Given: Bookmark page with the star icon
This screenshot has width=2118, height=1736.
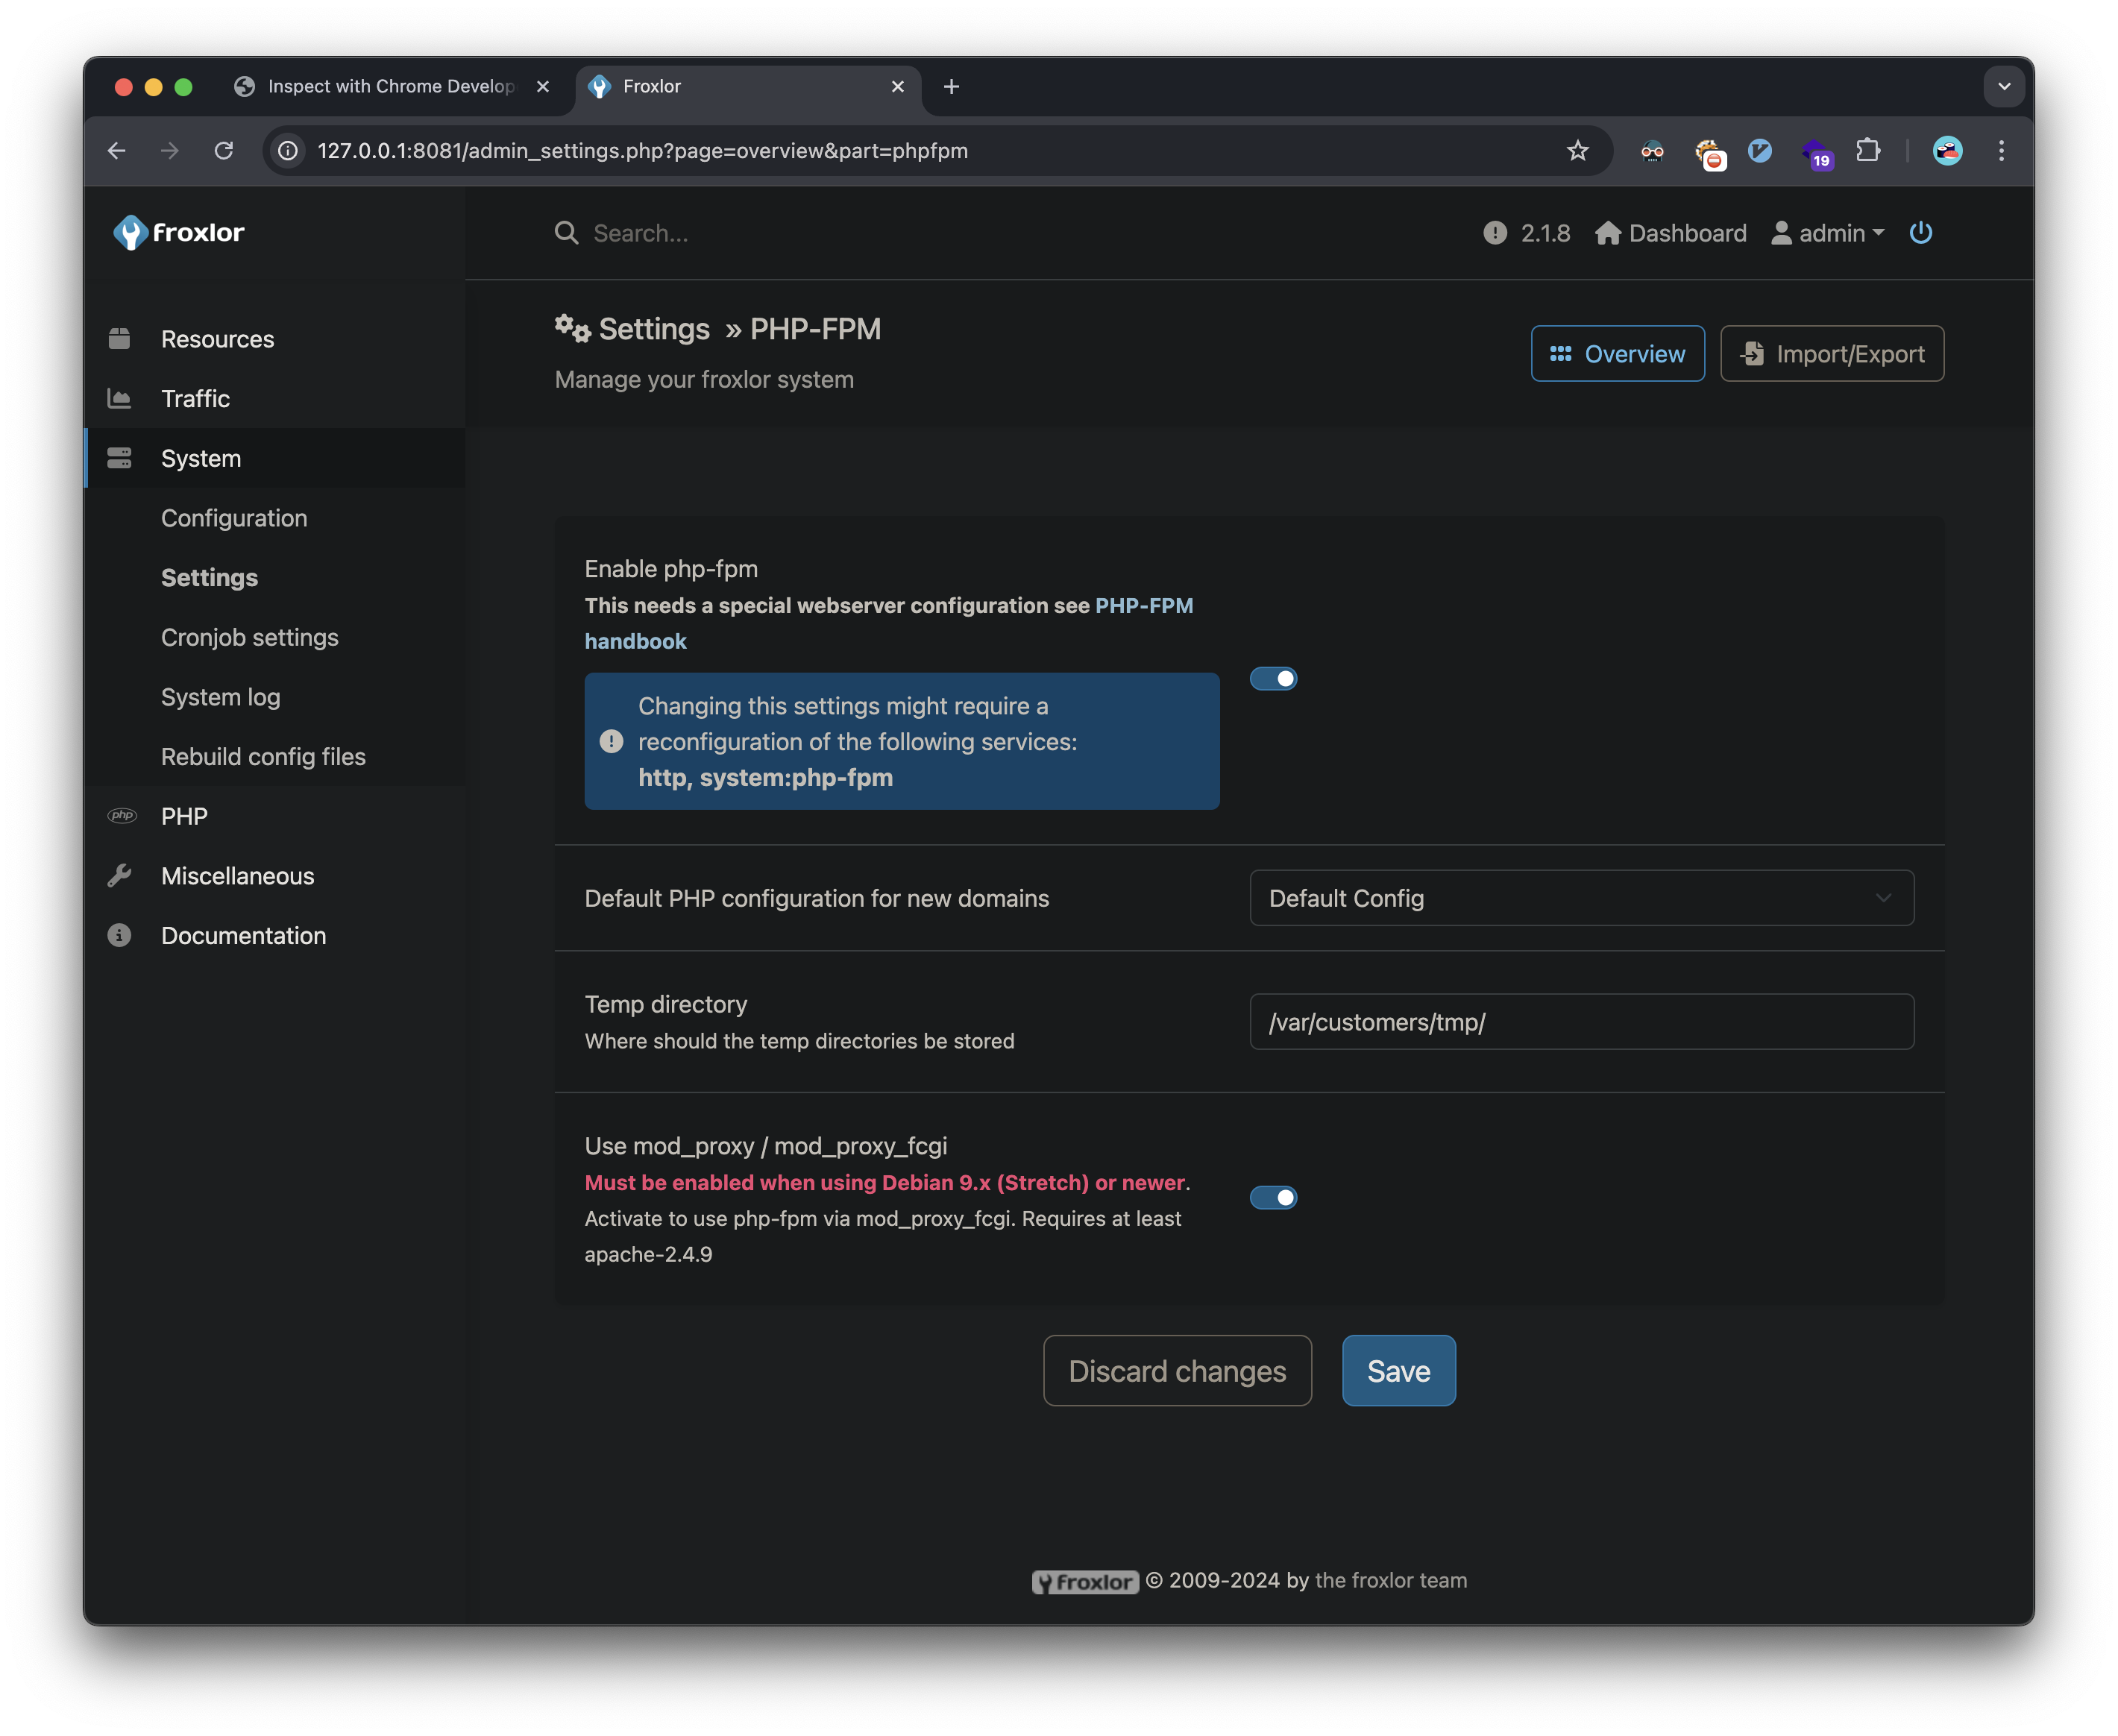Looking at the screenshot, I should point(1577,151).
